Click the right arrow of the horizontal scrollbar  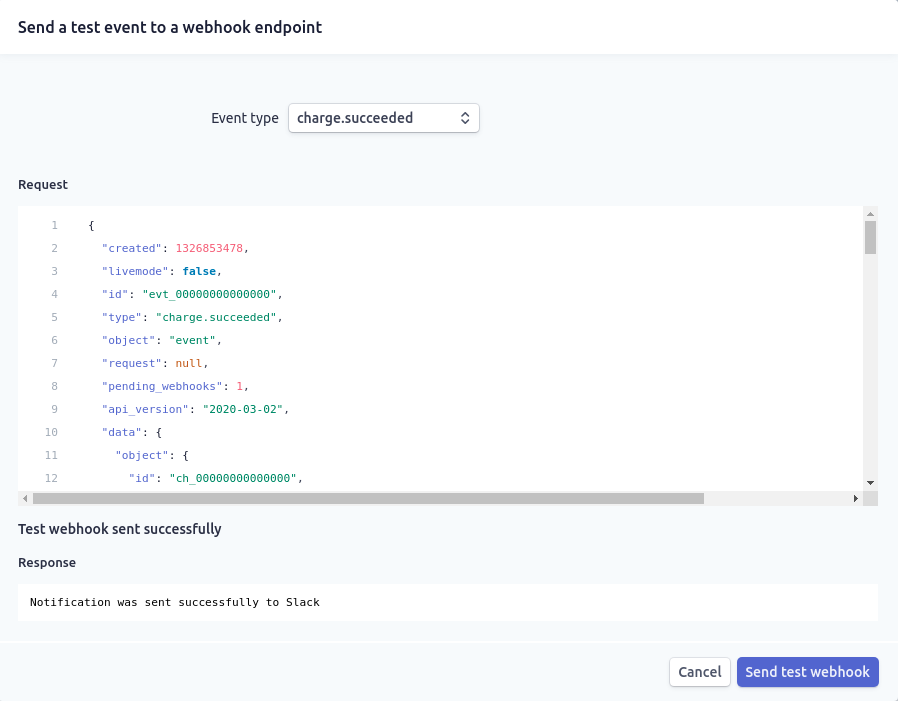pos(855,498)
